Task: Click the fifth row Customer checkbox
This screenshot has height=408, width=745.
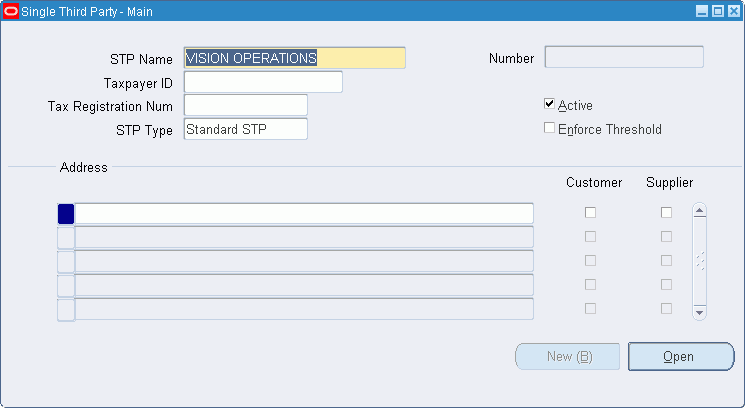Action: 591,309
